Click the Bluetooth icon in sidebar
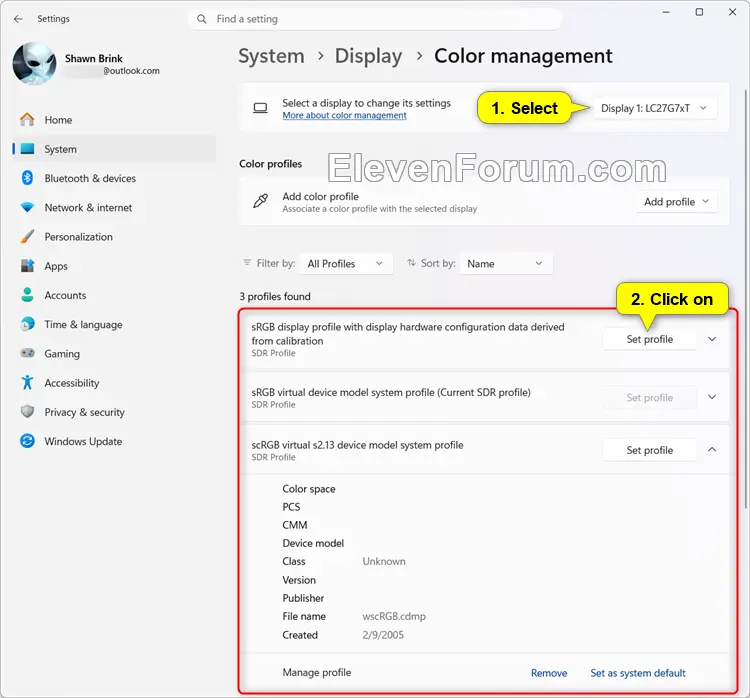 27,178
